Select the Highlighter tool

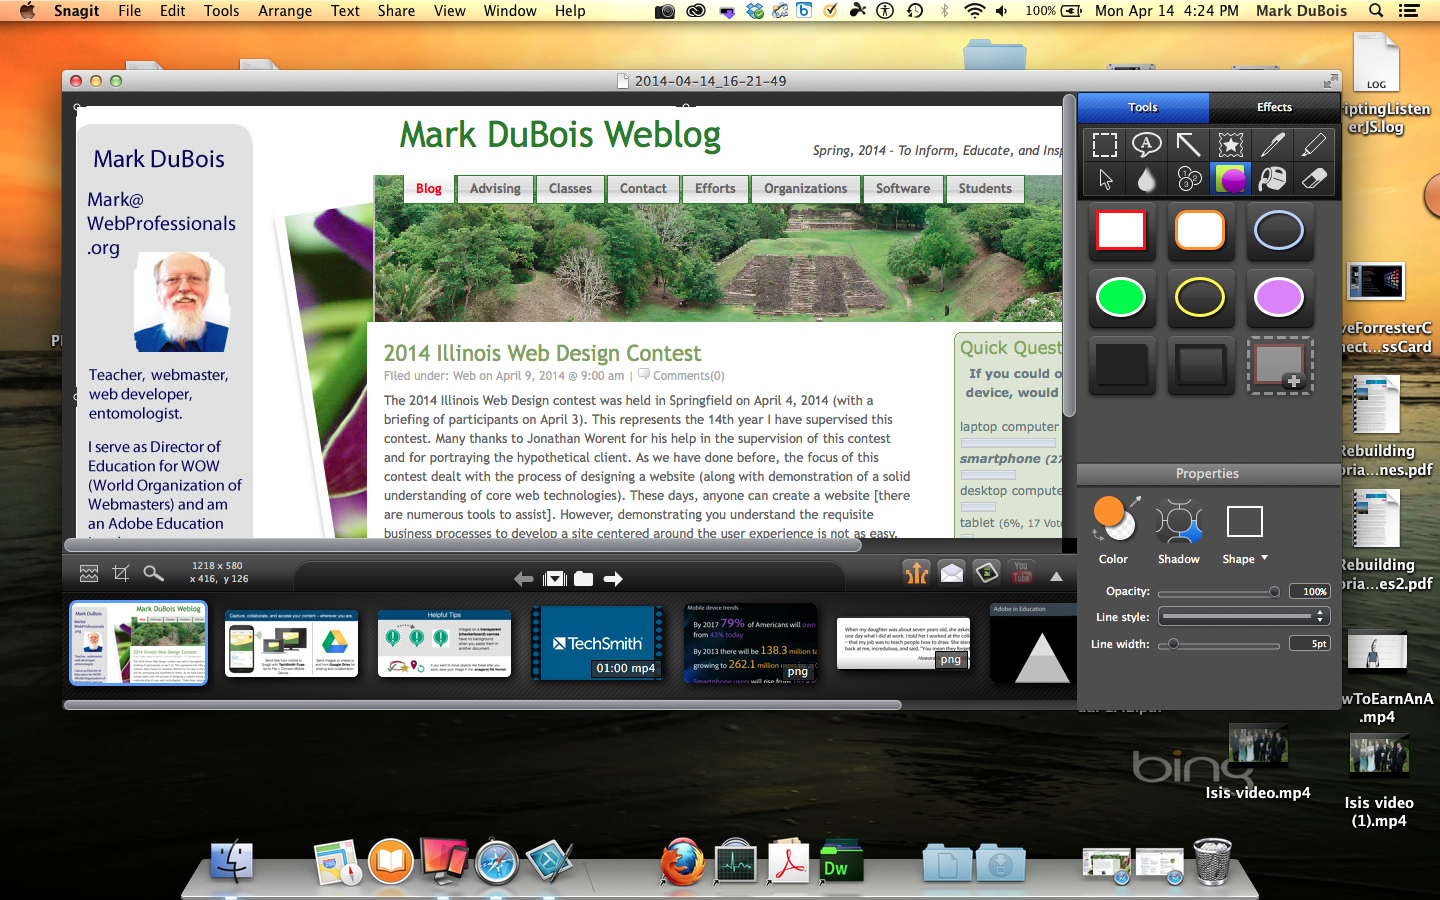coord(1314,145)
